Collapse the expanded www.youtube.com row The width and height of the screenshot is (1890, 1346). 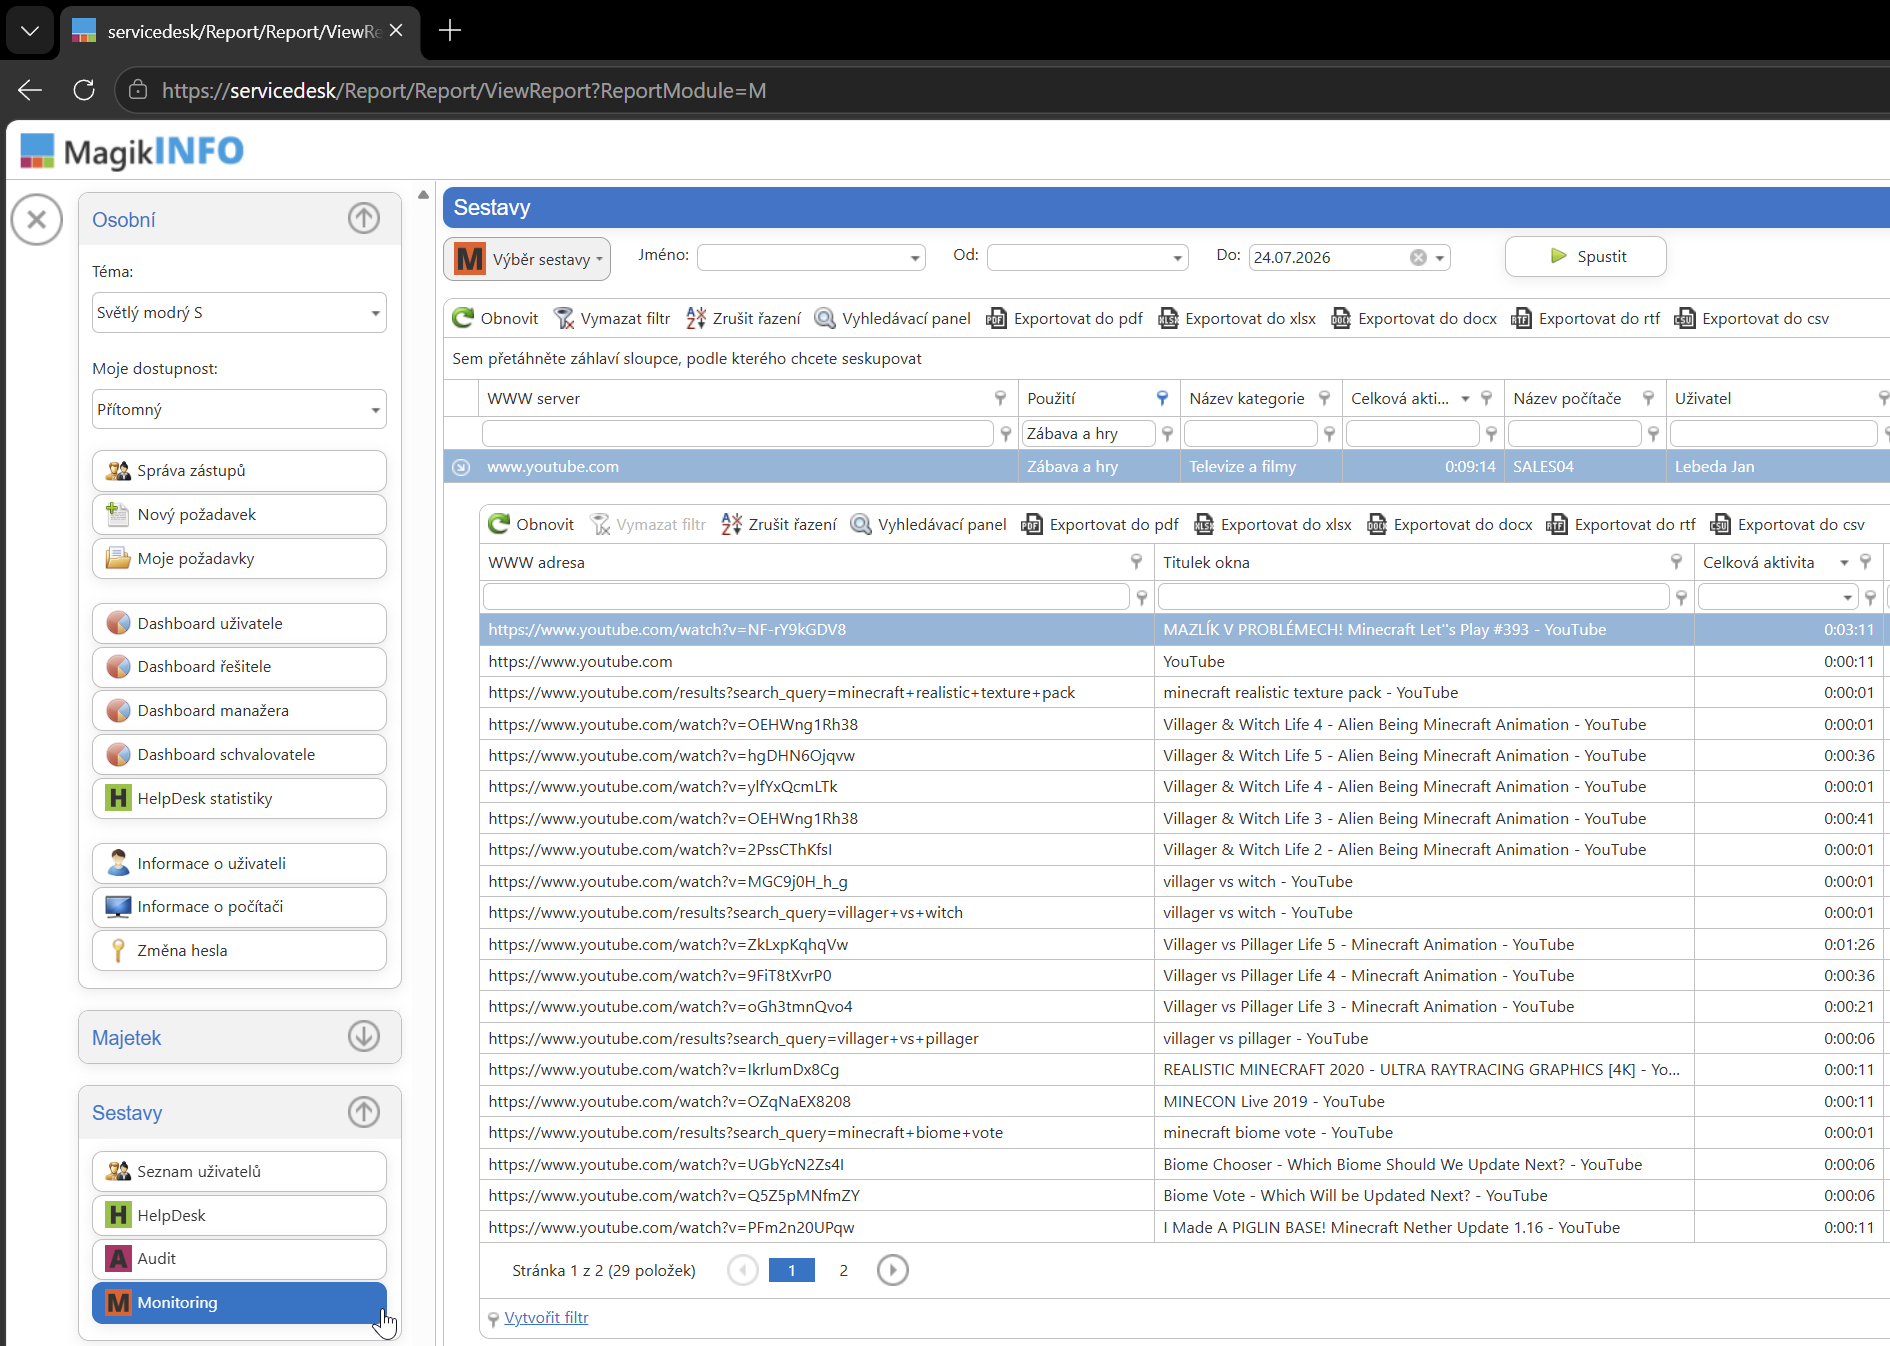click(x=461, y=467)
